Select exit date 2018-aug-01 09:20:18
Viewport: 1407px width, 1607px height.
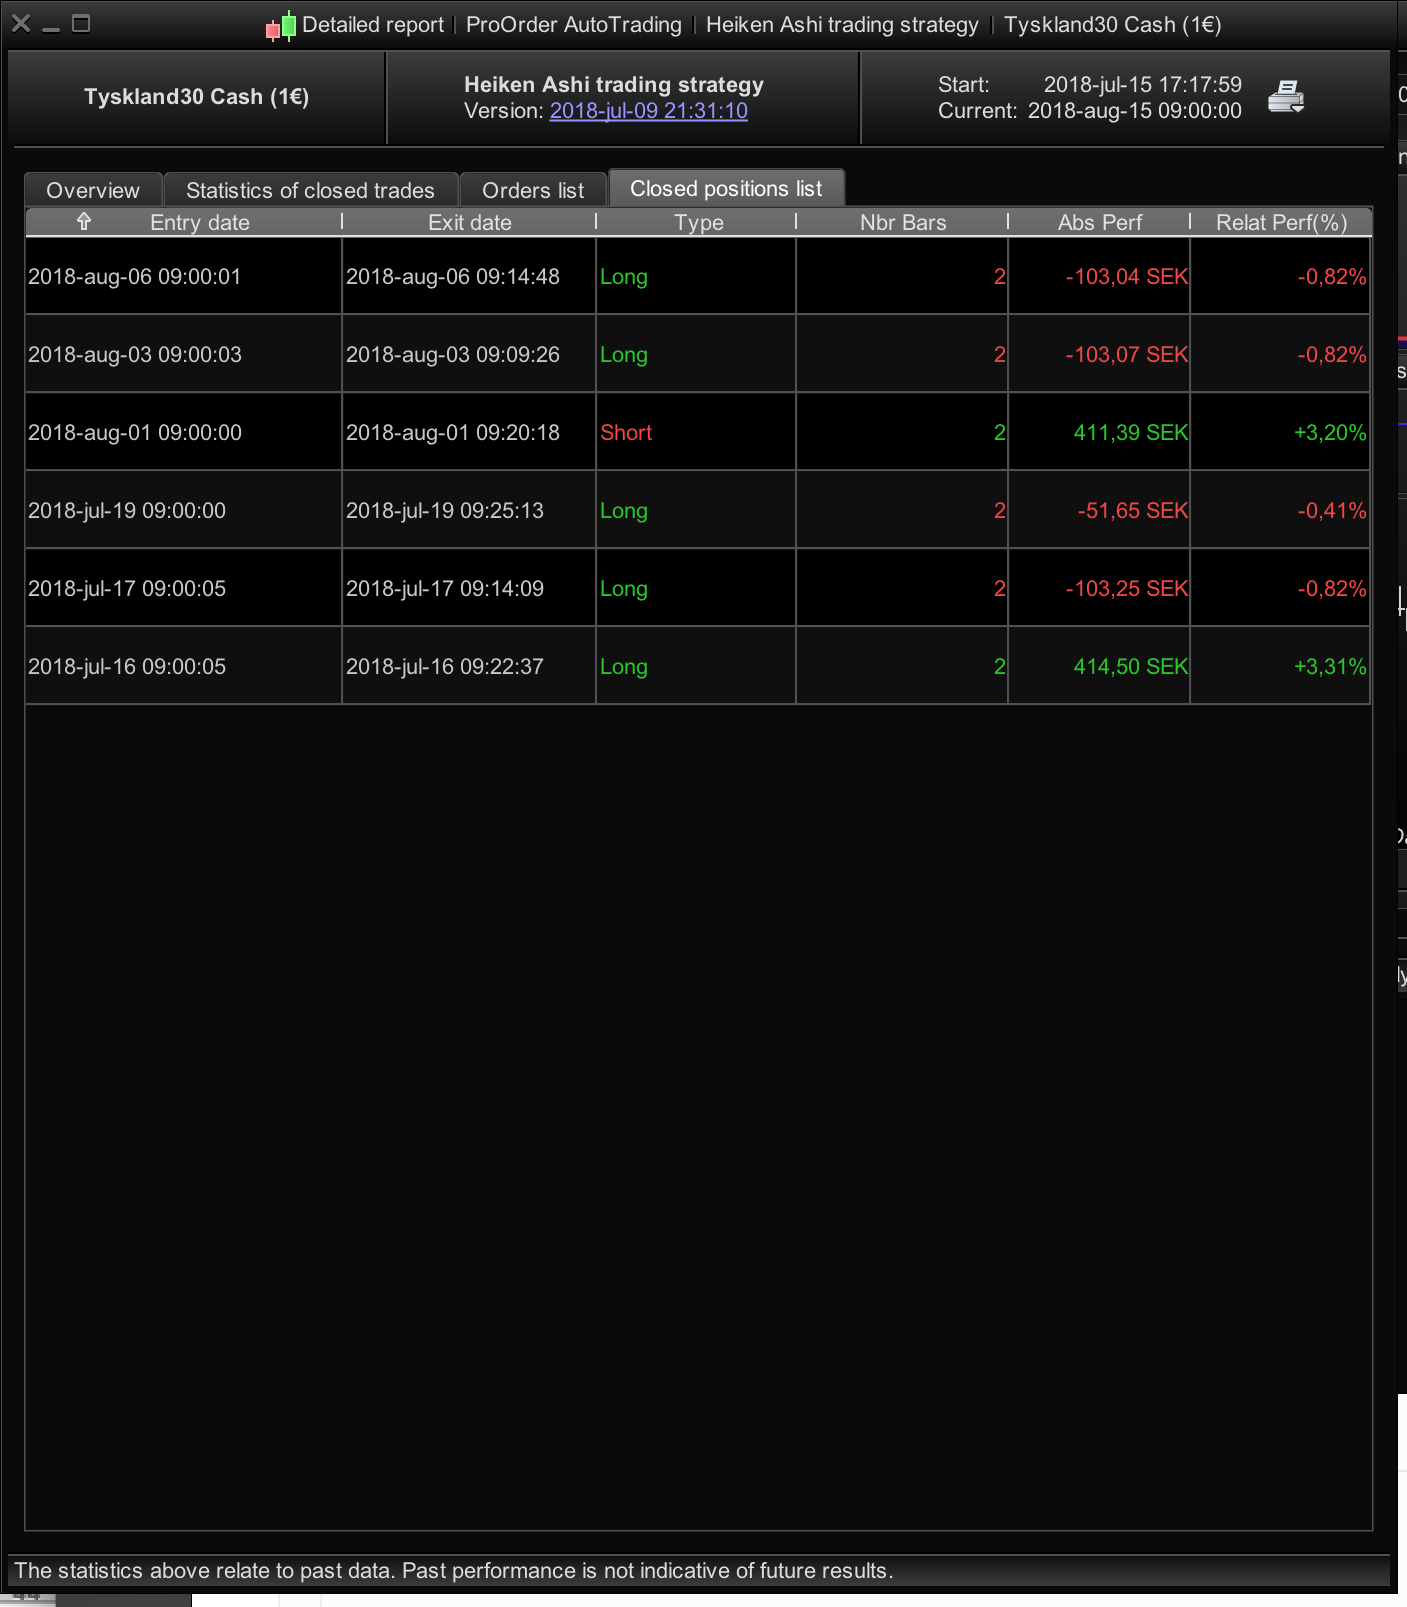pyautogui.click(x=453, y=433)
